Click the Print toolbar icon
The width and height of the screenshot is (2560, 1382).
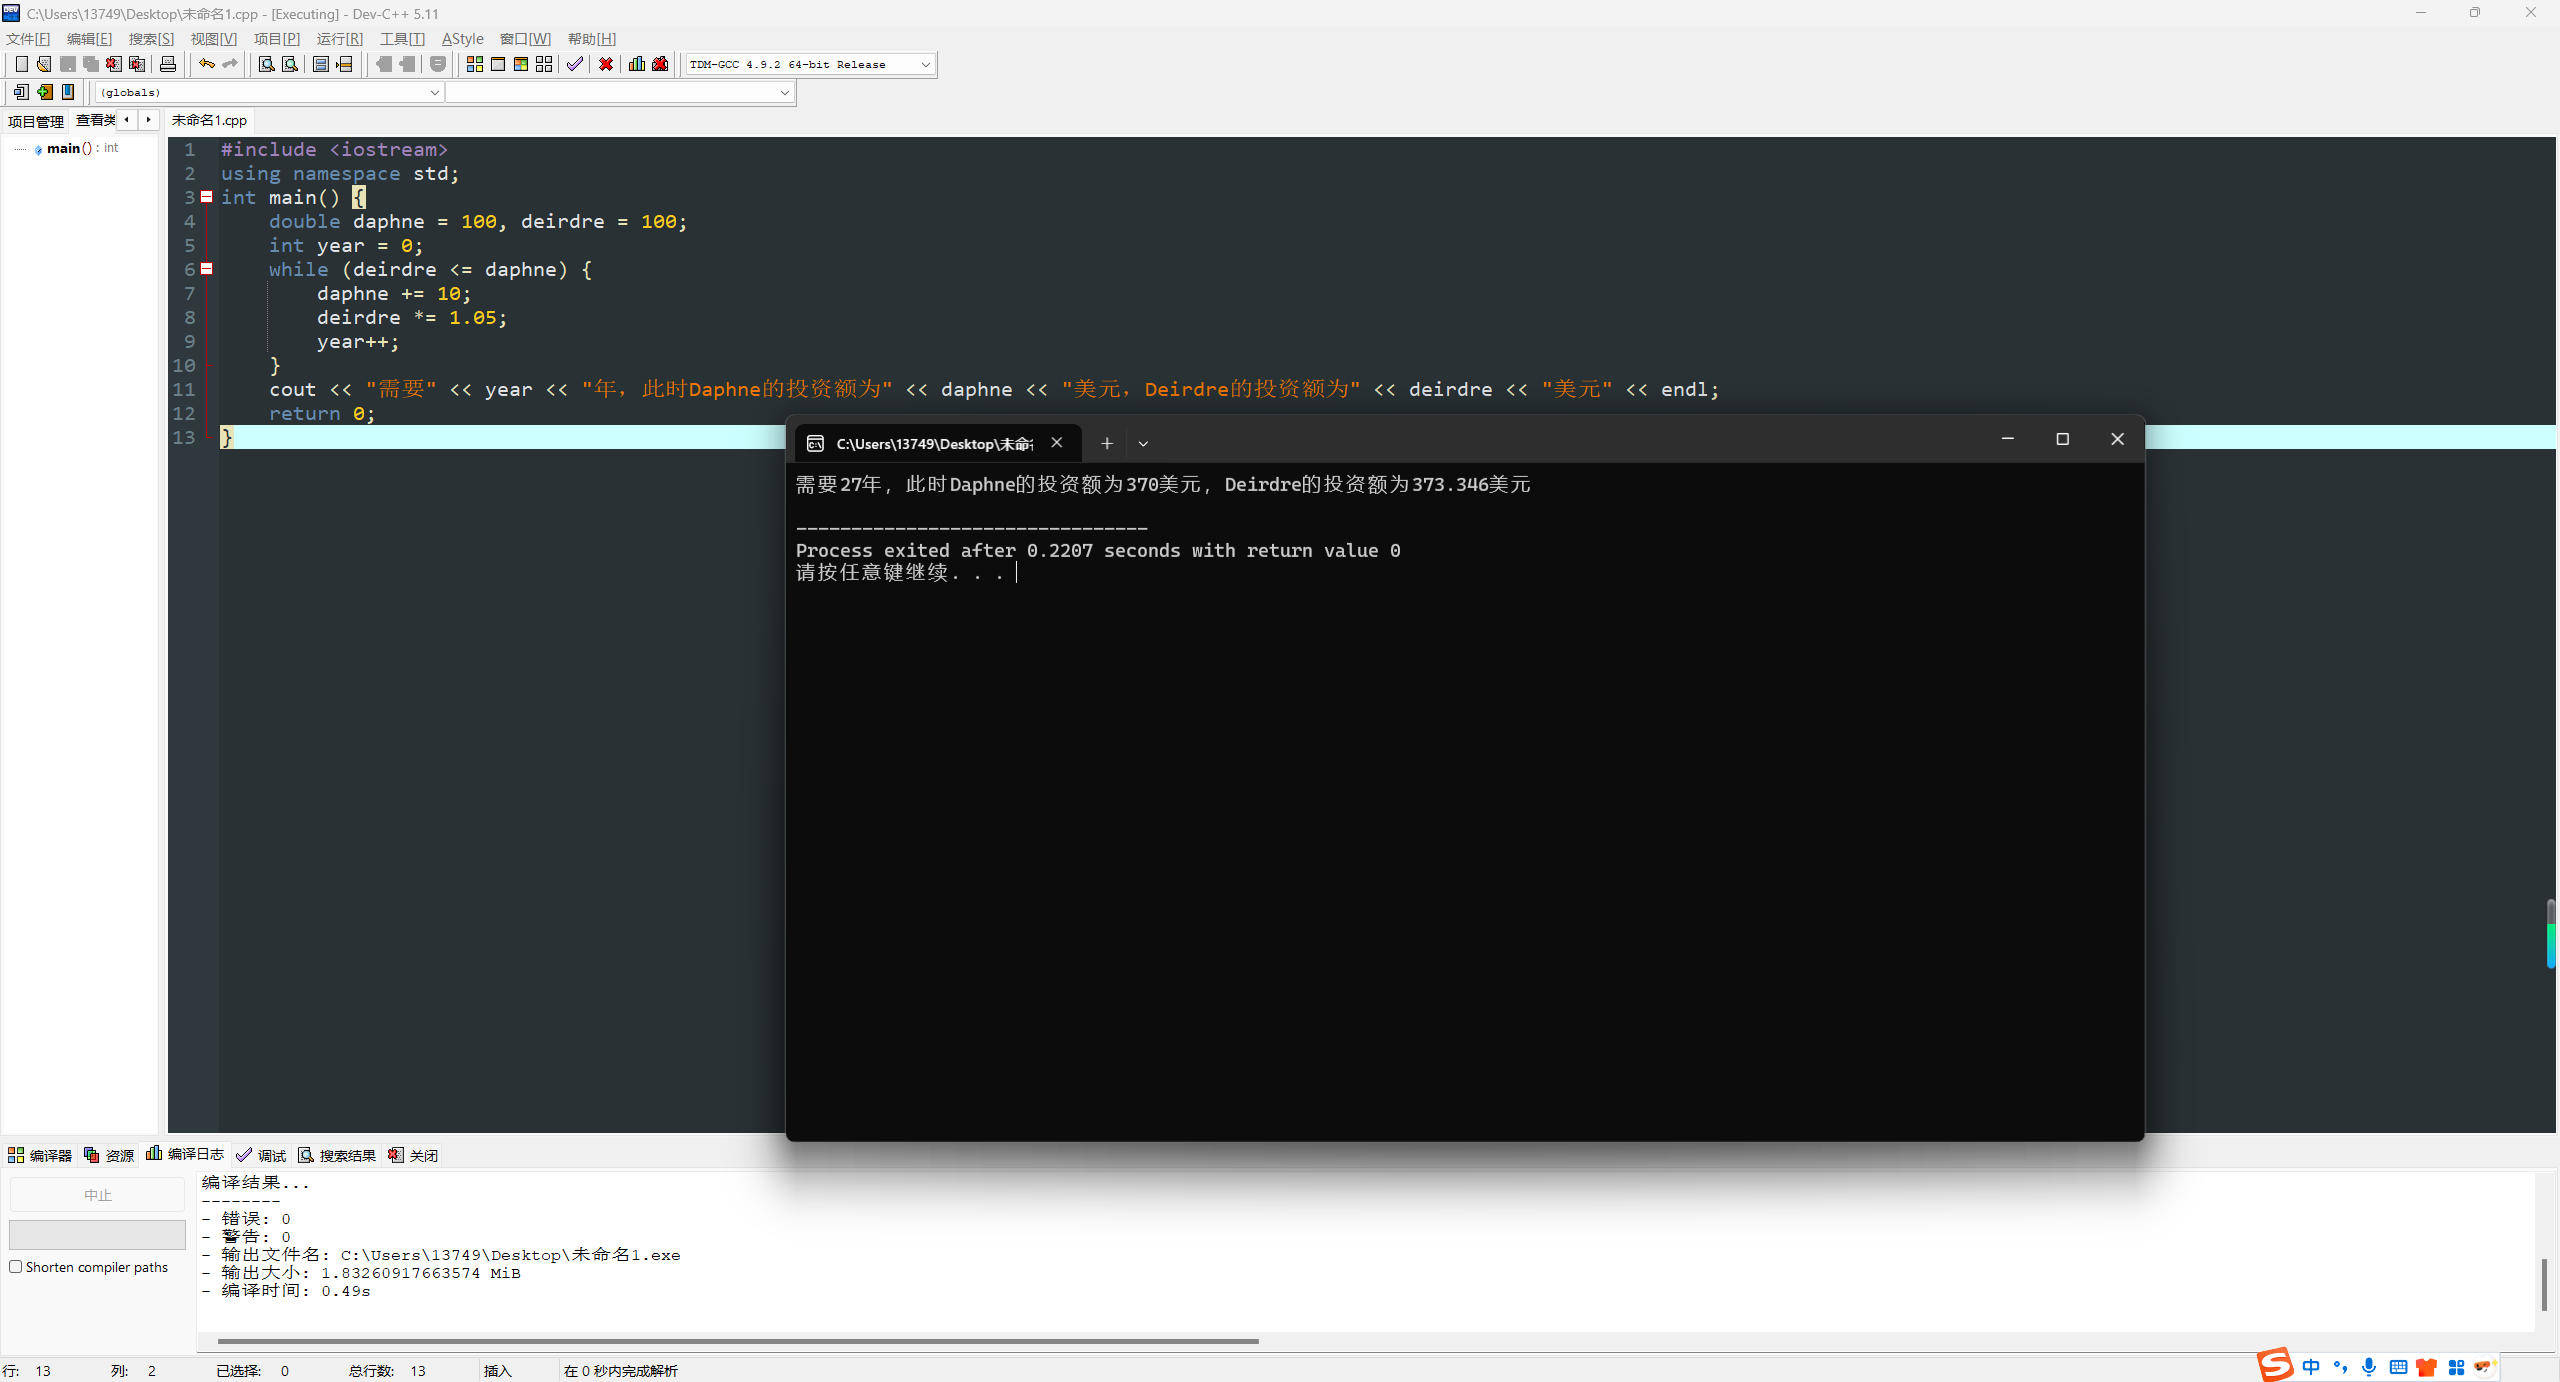(x=168, y=64)
